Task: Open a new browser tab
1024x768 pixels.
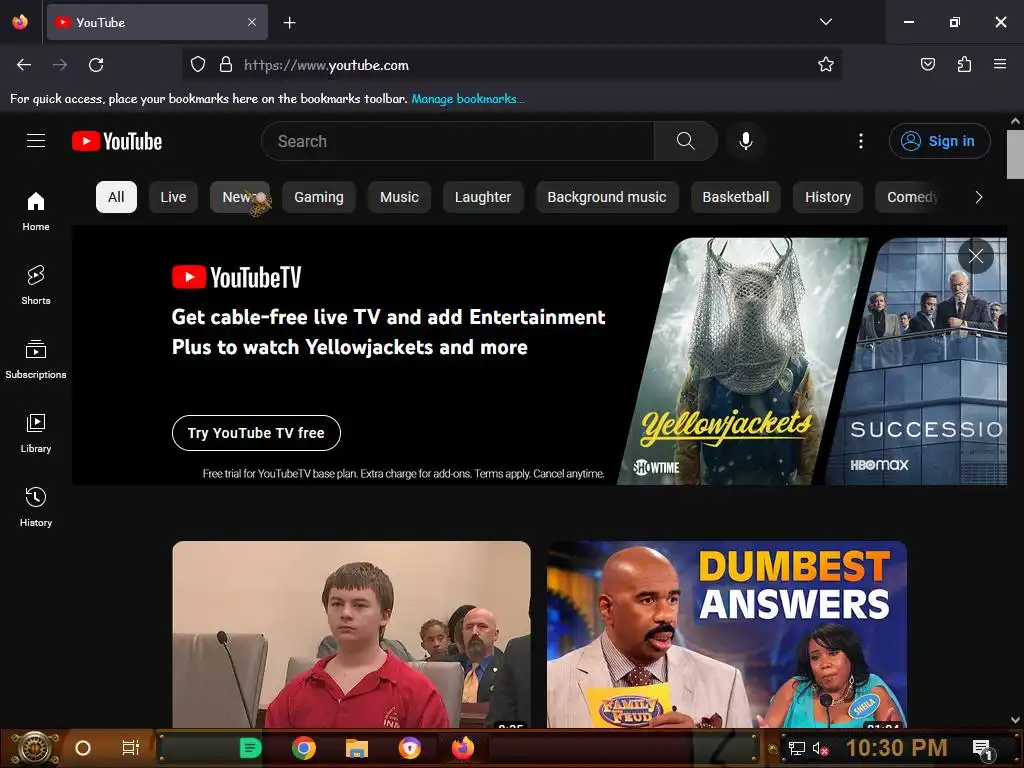Action: click(x=289, y=23)
